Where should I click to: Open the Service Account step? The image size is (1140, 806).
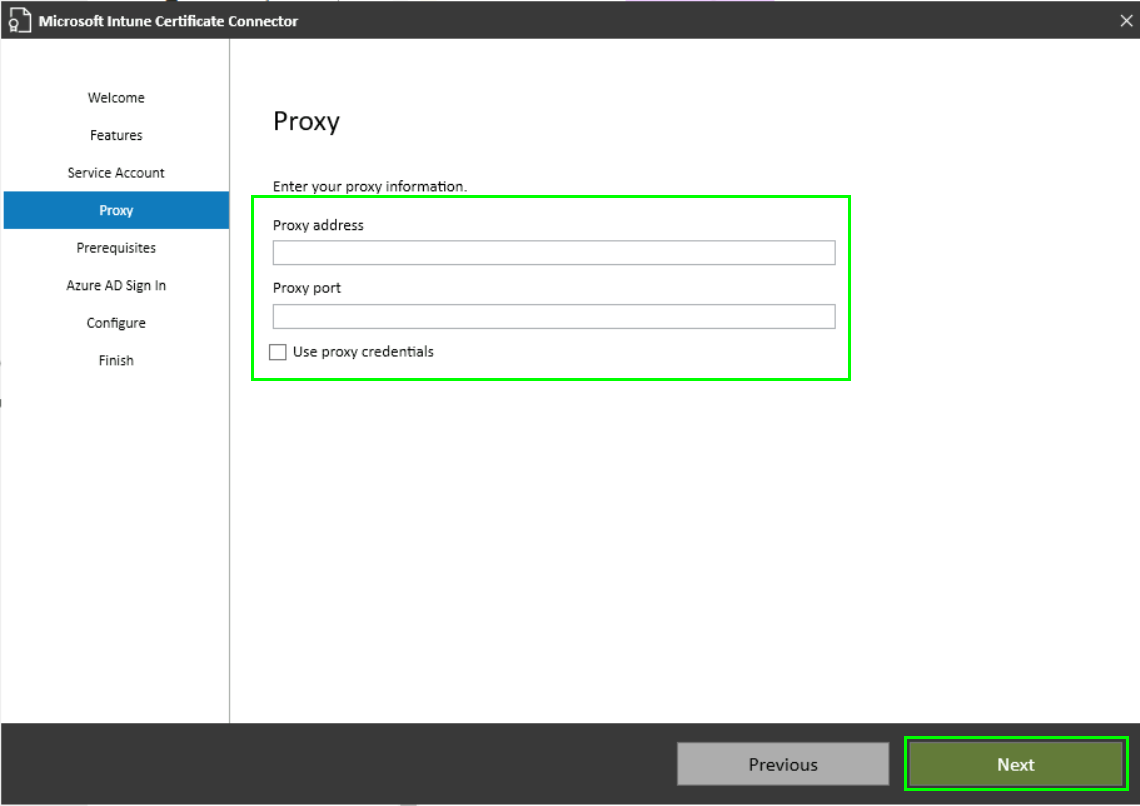tap(116, 173)
